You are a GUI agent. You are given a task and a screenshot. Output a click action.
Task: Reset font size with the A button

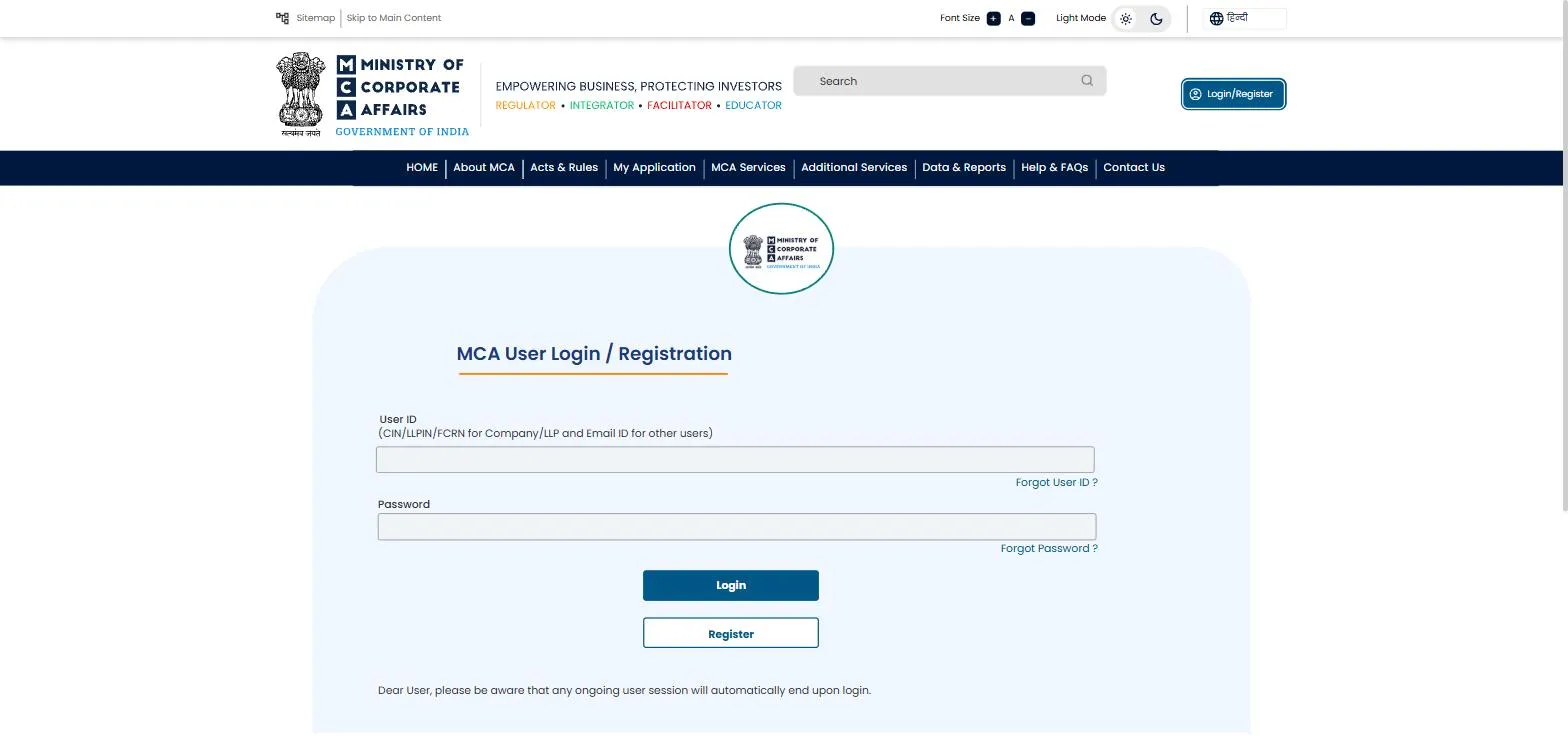click(1011, 18)
